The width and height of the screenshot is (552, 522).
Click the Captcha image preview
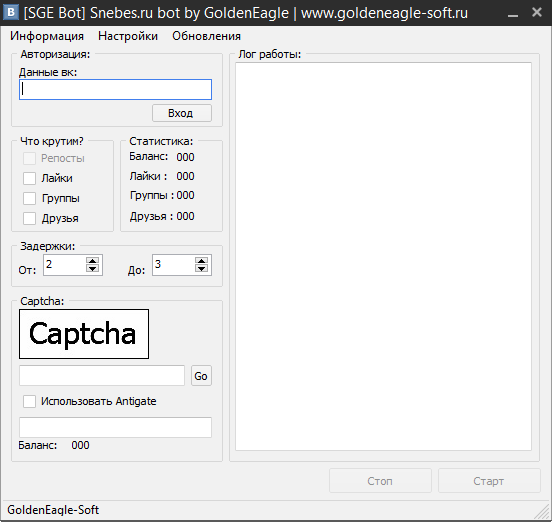84,334
